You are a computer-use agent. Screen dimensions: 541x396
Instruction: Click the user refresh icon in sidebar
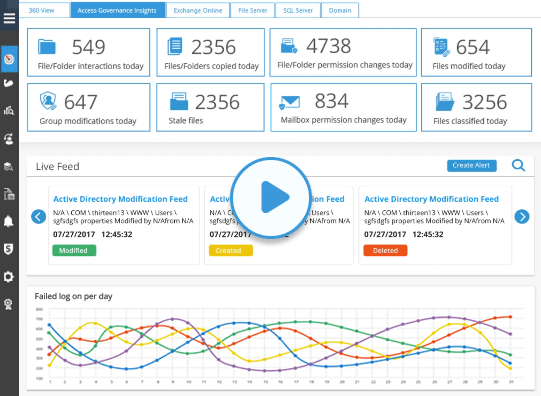9,139
